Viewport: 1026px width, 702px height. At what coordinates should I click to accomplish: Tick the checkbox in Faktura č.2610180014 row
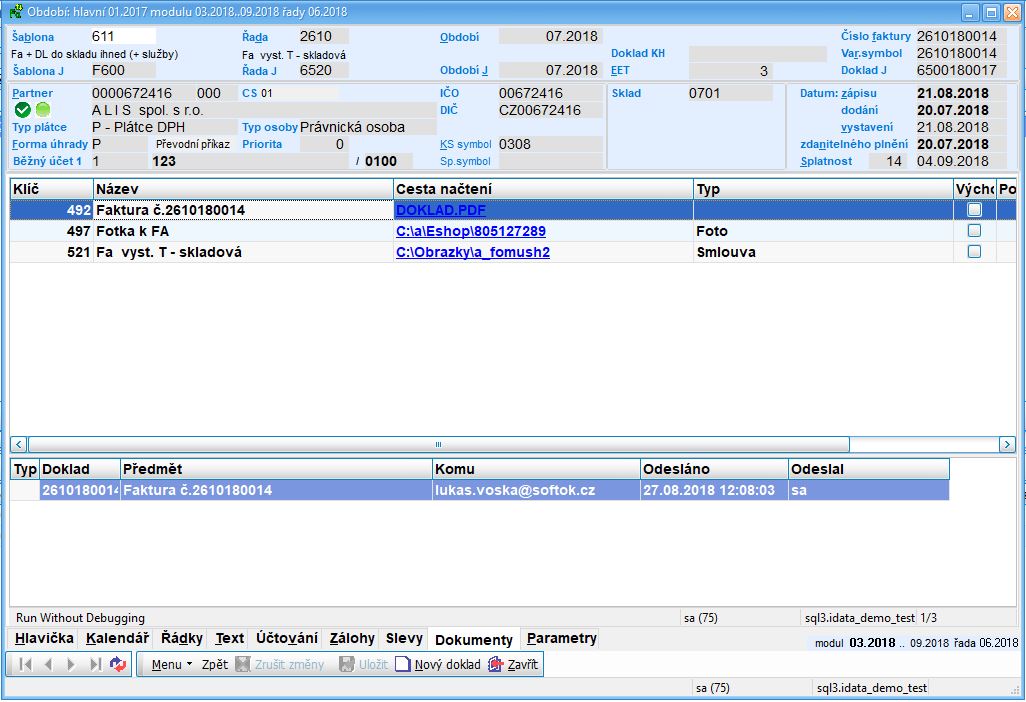[x=974, y=209]
